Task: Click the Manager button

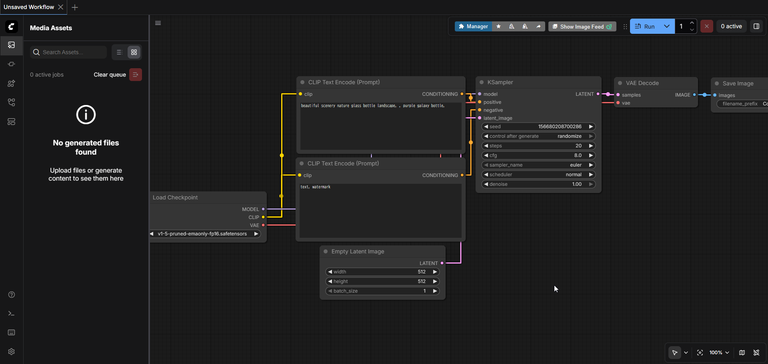Action: (x=473, y=26)
